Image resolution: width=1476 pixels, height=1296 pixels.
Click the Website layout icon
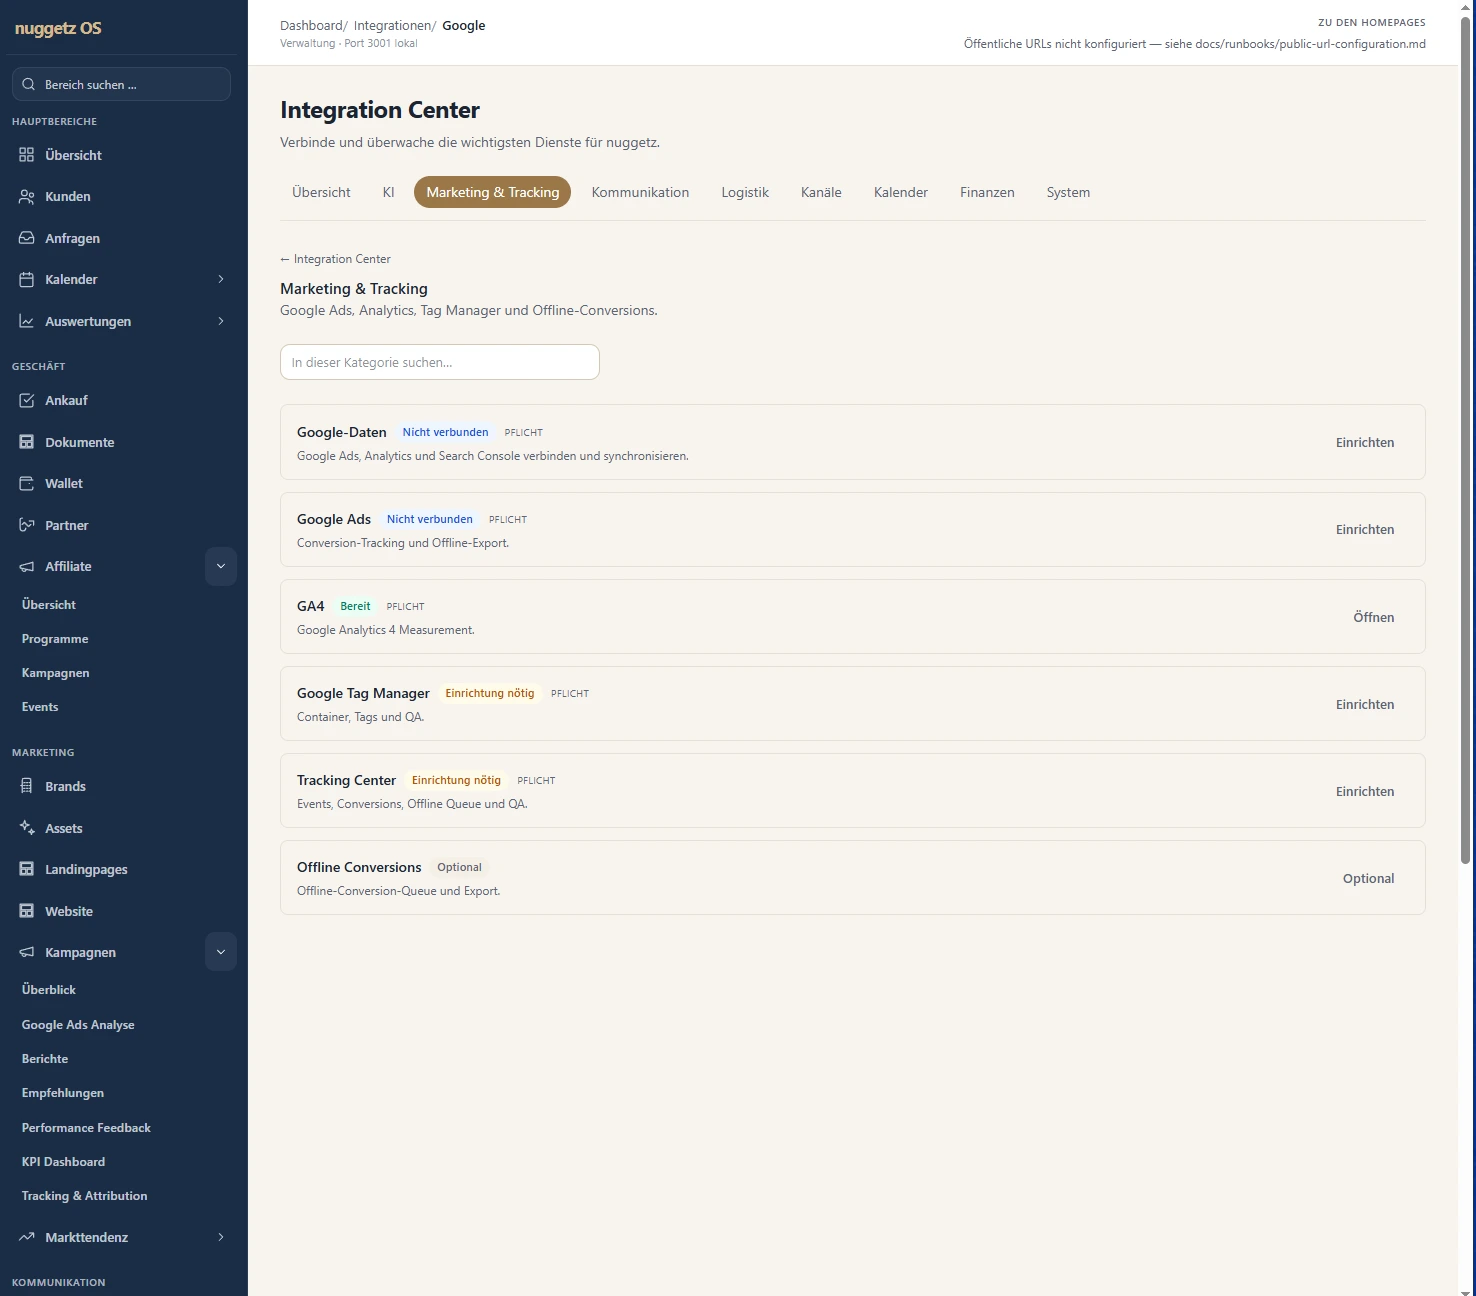tap(27, 911)
